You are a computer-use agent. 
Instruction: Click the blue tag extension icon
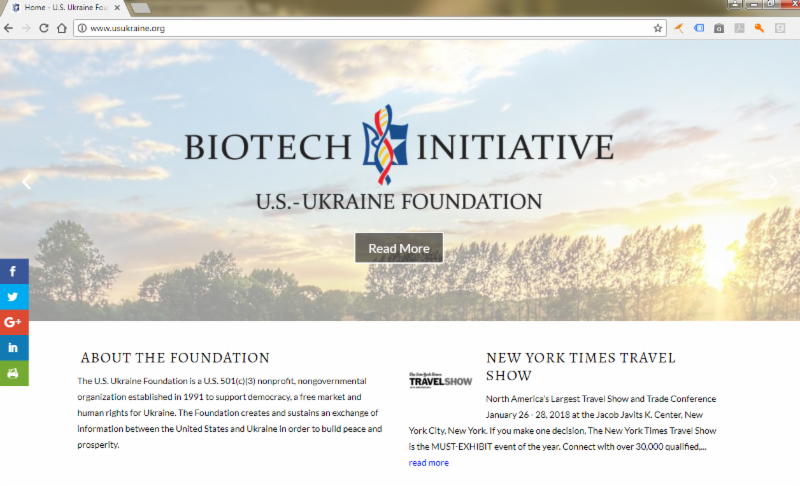coord(699,28)
